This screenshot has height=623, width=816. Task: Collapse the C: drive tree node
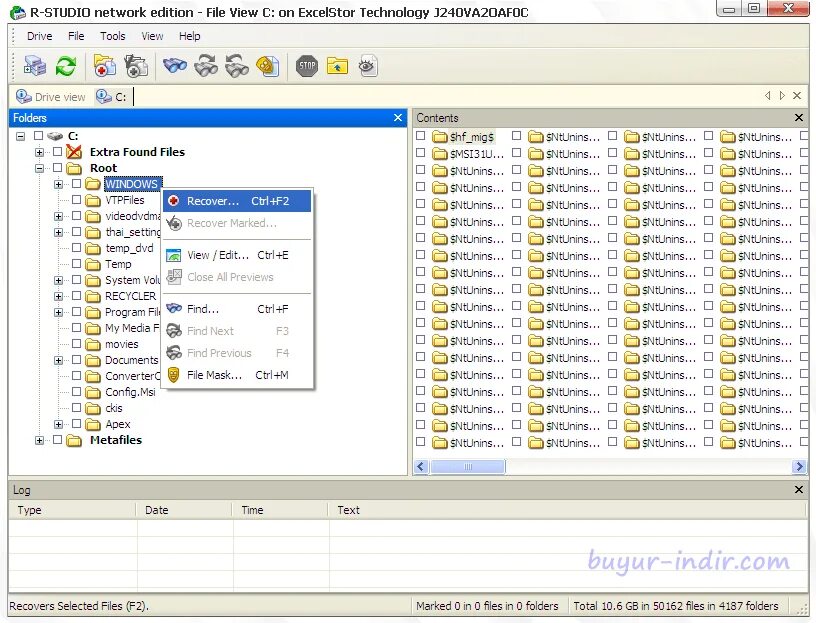point(20,136)
